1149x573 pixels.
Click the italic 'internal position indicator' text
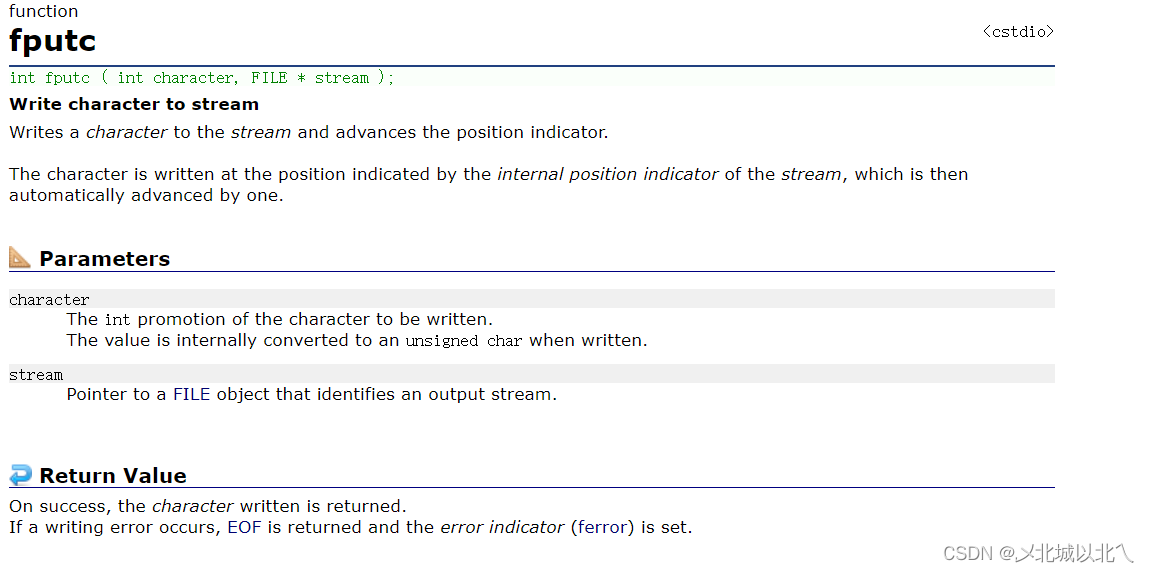pyautogui.click(x=608, y=174)
